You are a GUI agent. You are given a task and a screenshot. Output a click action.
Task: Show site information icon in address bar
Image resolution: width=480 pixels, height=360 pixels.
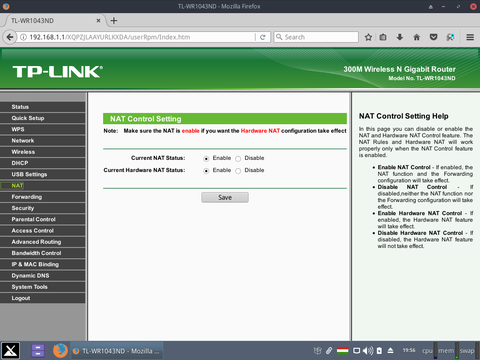(x=24, y=37)
